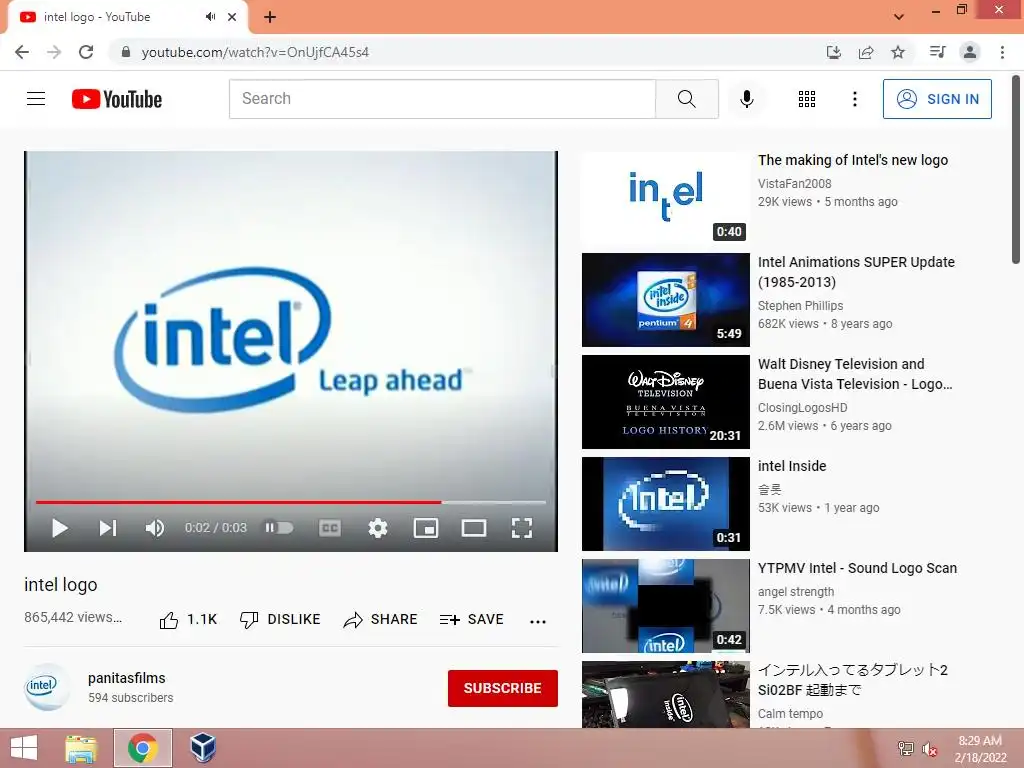This screenshot has height=768, width=1024.
Task: Click the muted volume tray icon
Action: tap(929, 749)
